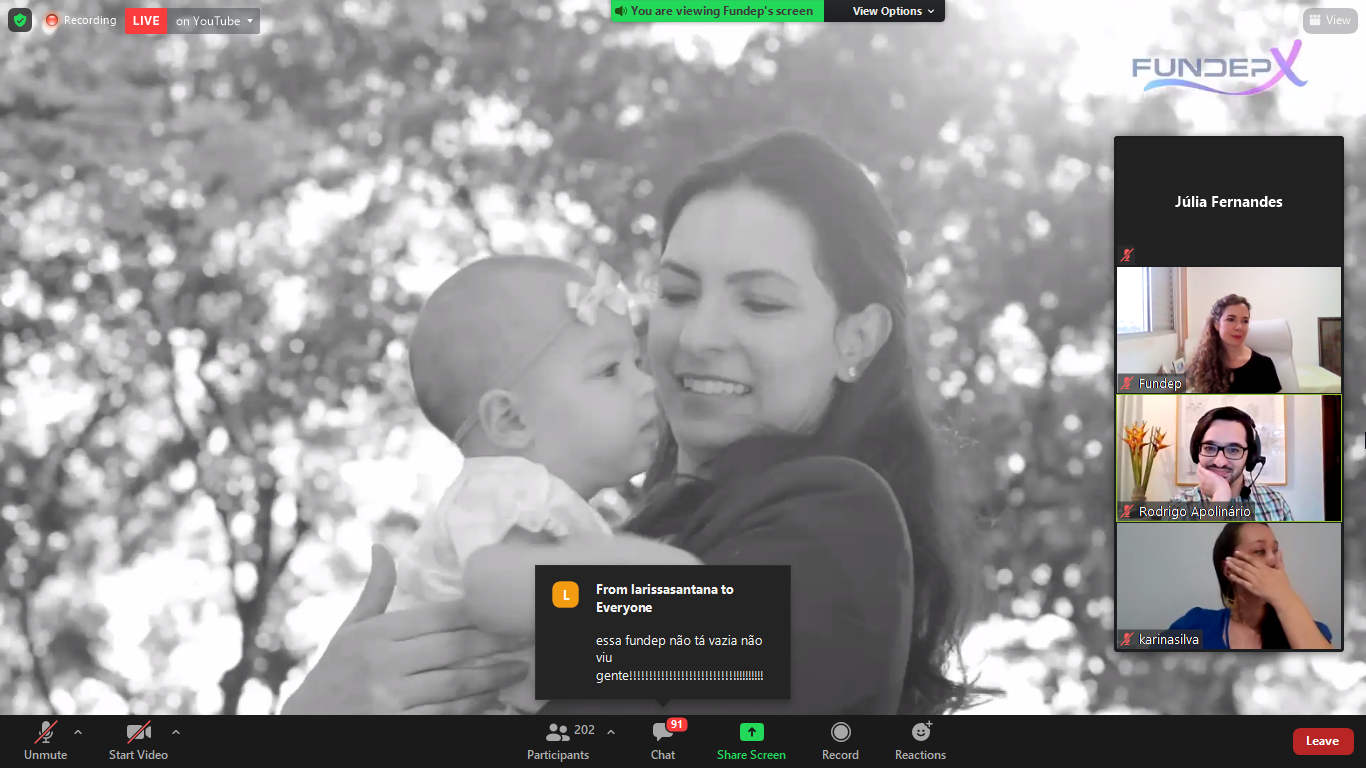Switch layout using the View button
Image resolution: width=1366 pixels, height=768 pixels.
[x=1329, y=20]
